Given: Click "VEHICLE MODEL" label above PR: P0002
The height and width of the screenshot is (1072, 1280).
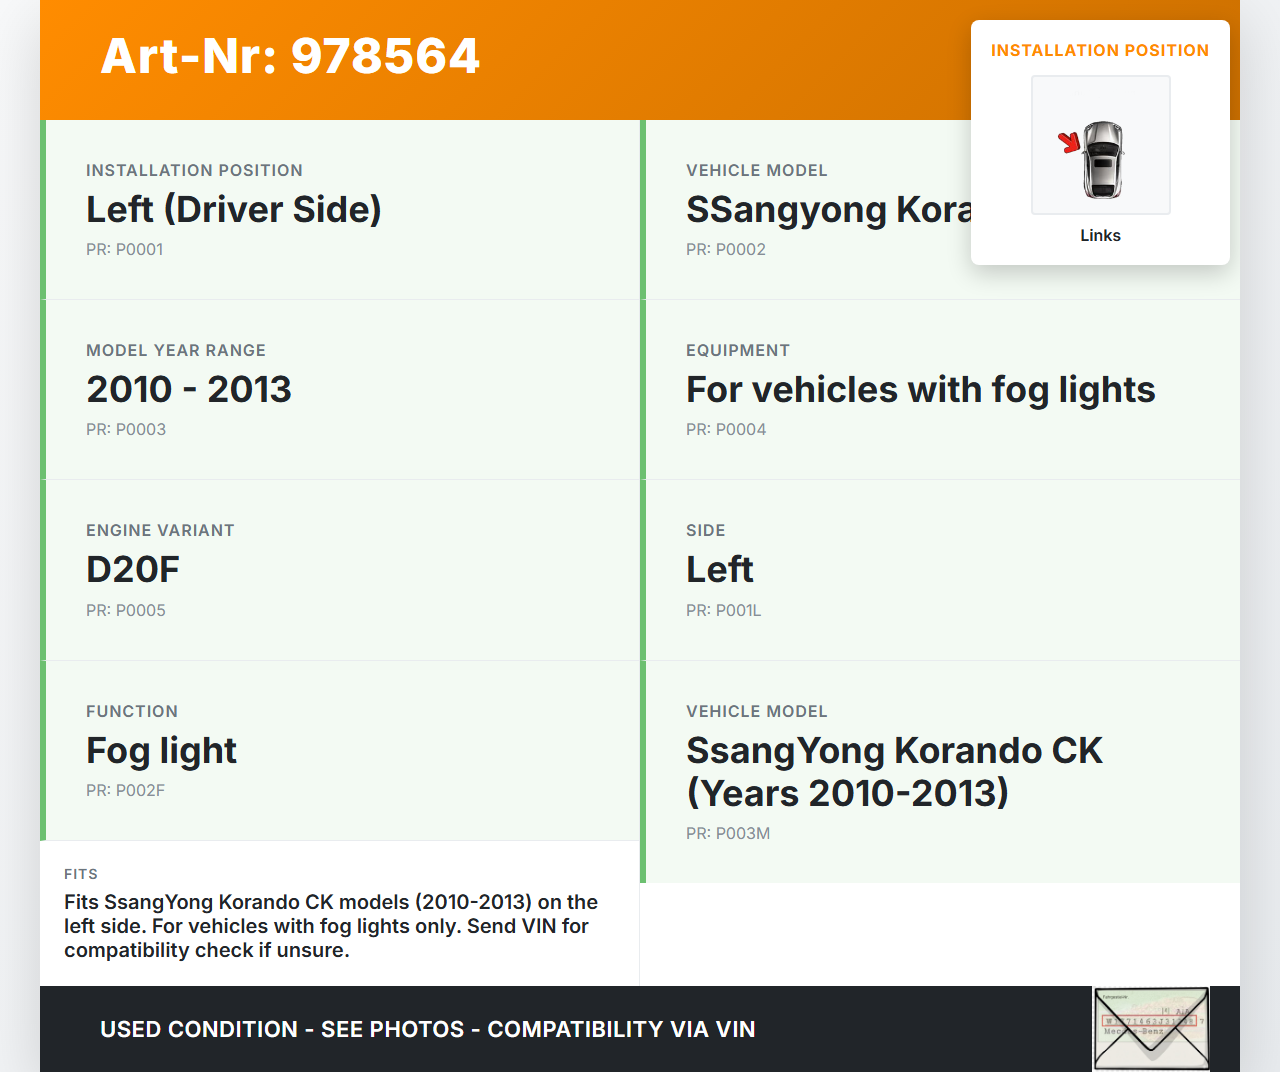Looking at the screenshot, I should 757,170.
